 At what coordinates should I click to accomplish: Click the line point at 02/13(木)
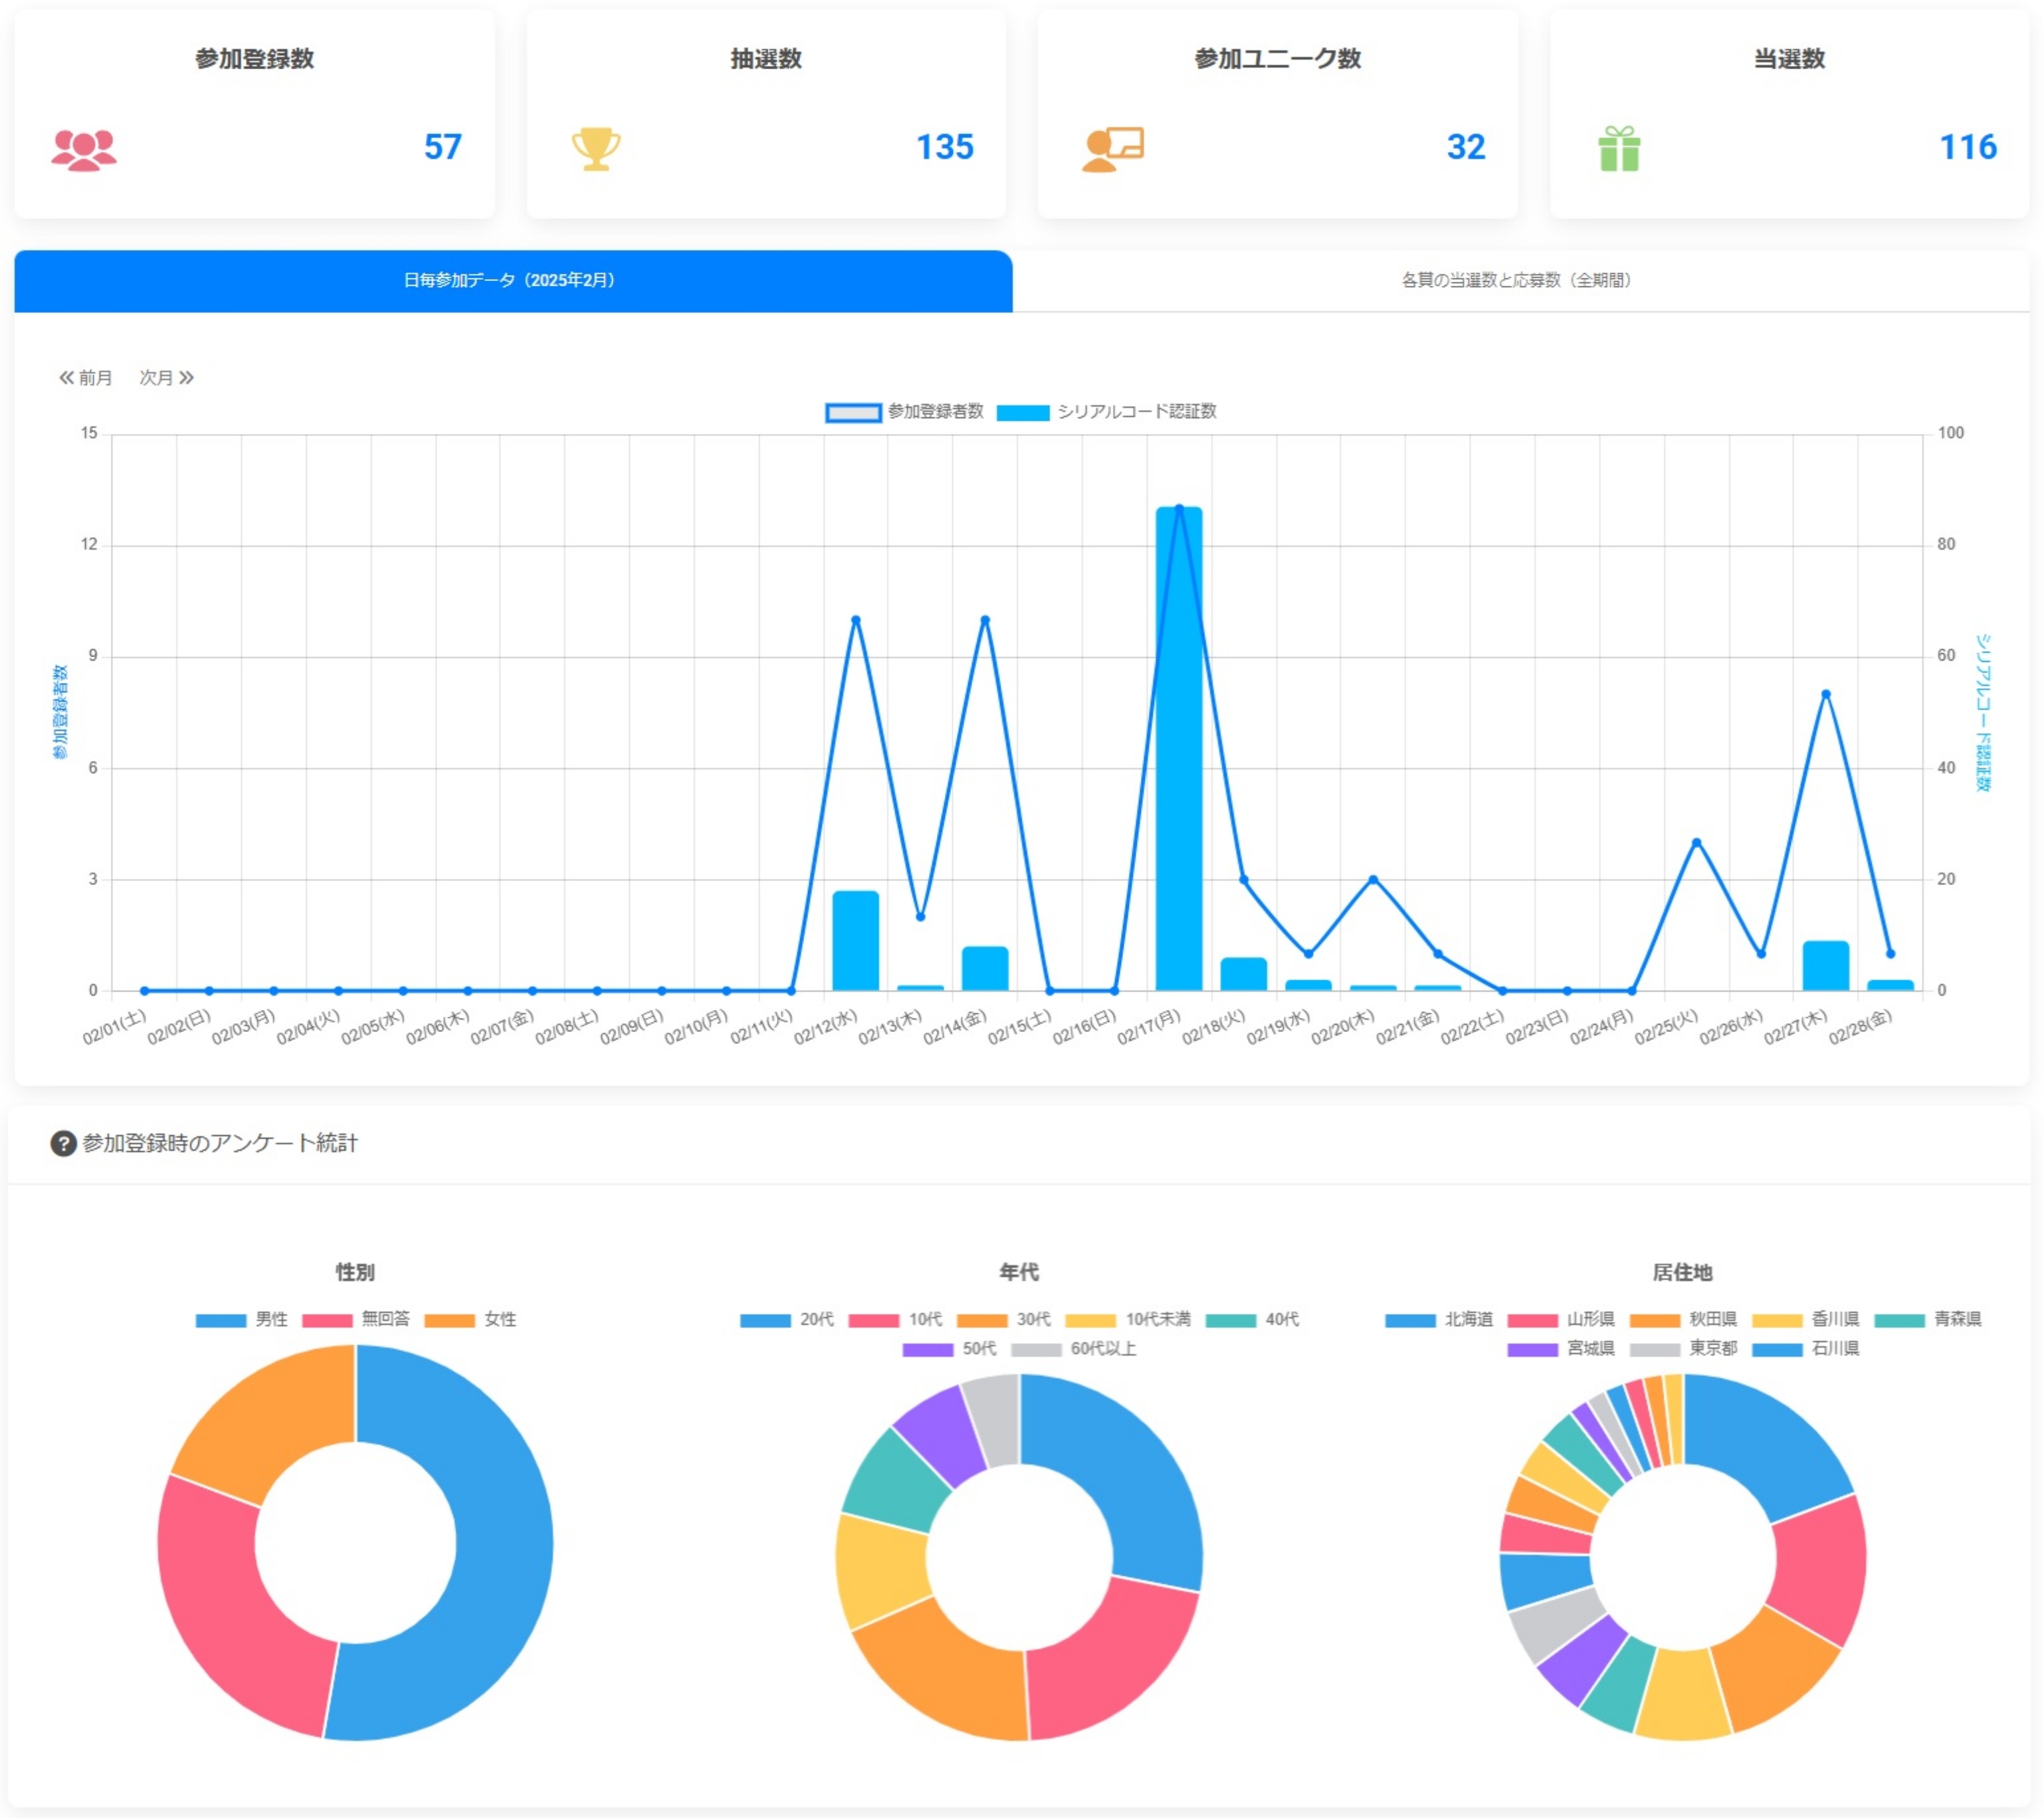(x=921, y=917)
